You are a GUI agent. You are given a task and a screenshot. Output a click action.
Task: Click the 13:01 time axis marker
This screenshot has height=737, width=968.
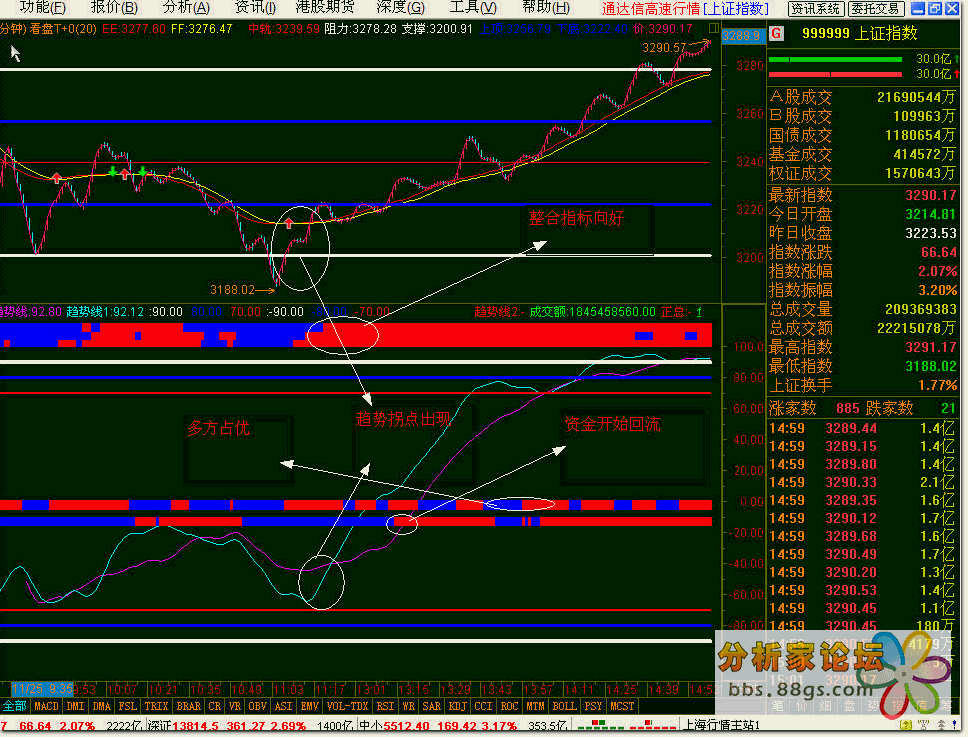coord(371,689)
